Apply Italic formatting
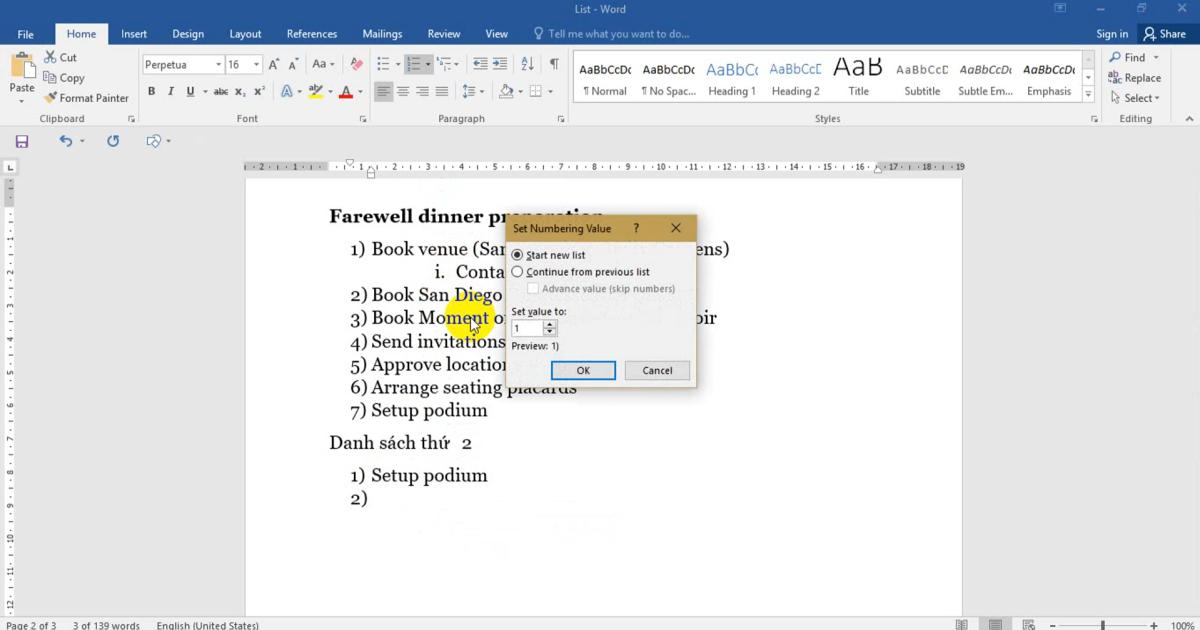 [171, 91]
